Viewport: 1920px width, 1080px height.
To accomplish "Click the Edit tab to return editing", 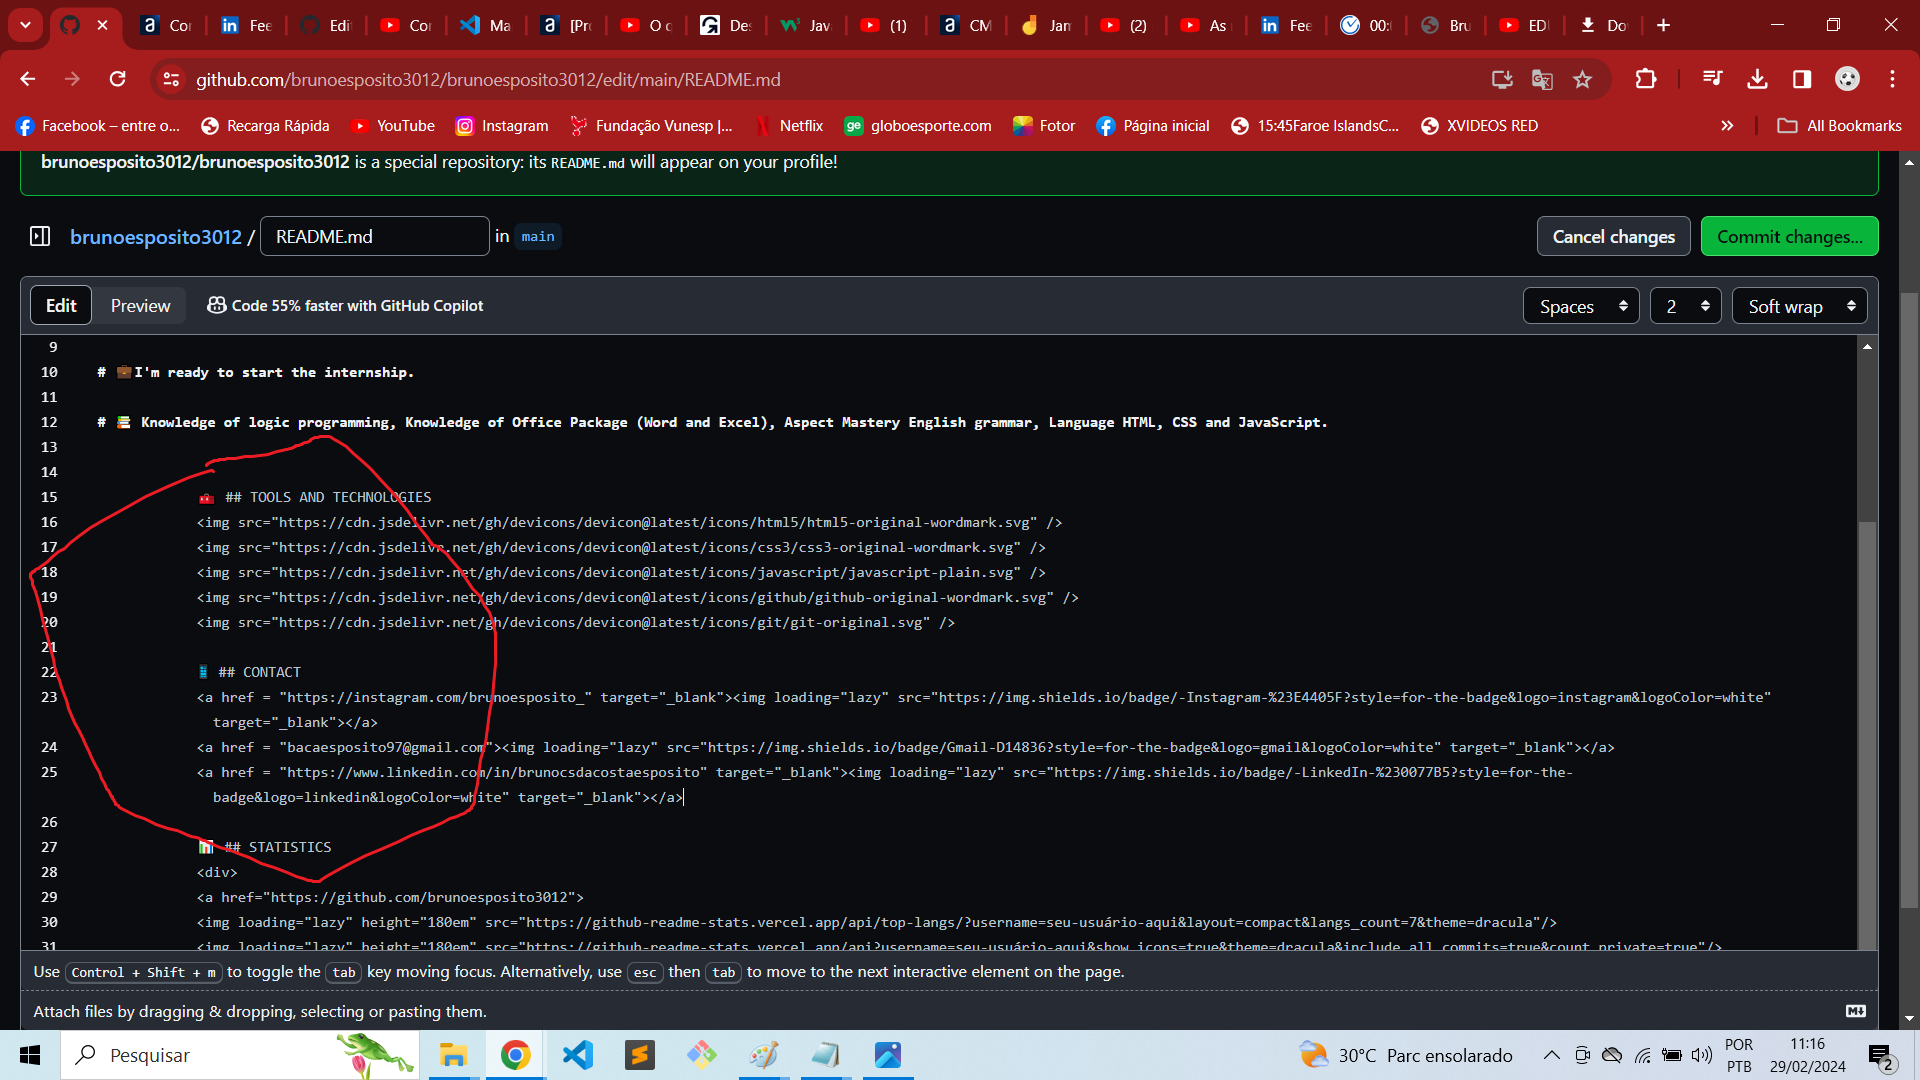I will click(62, 306).
